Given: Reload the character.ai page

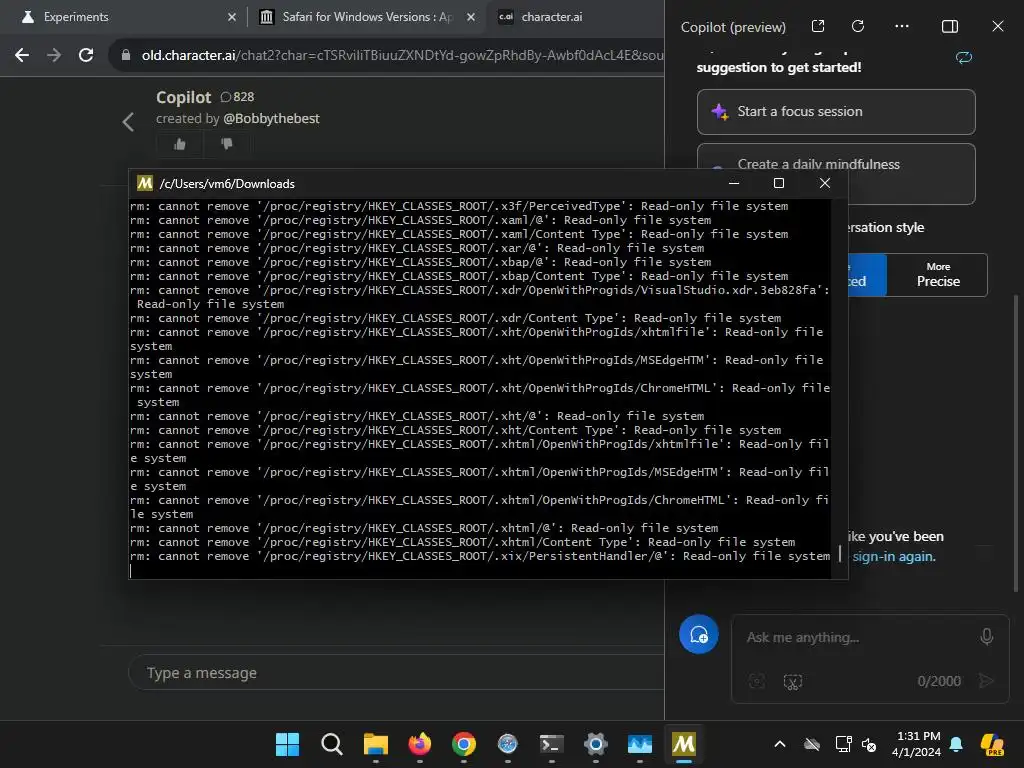Looking at the screenshot, I should pyautogui.click(x=86, y=56).
